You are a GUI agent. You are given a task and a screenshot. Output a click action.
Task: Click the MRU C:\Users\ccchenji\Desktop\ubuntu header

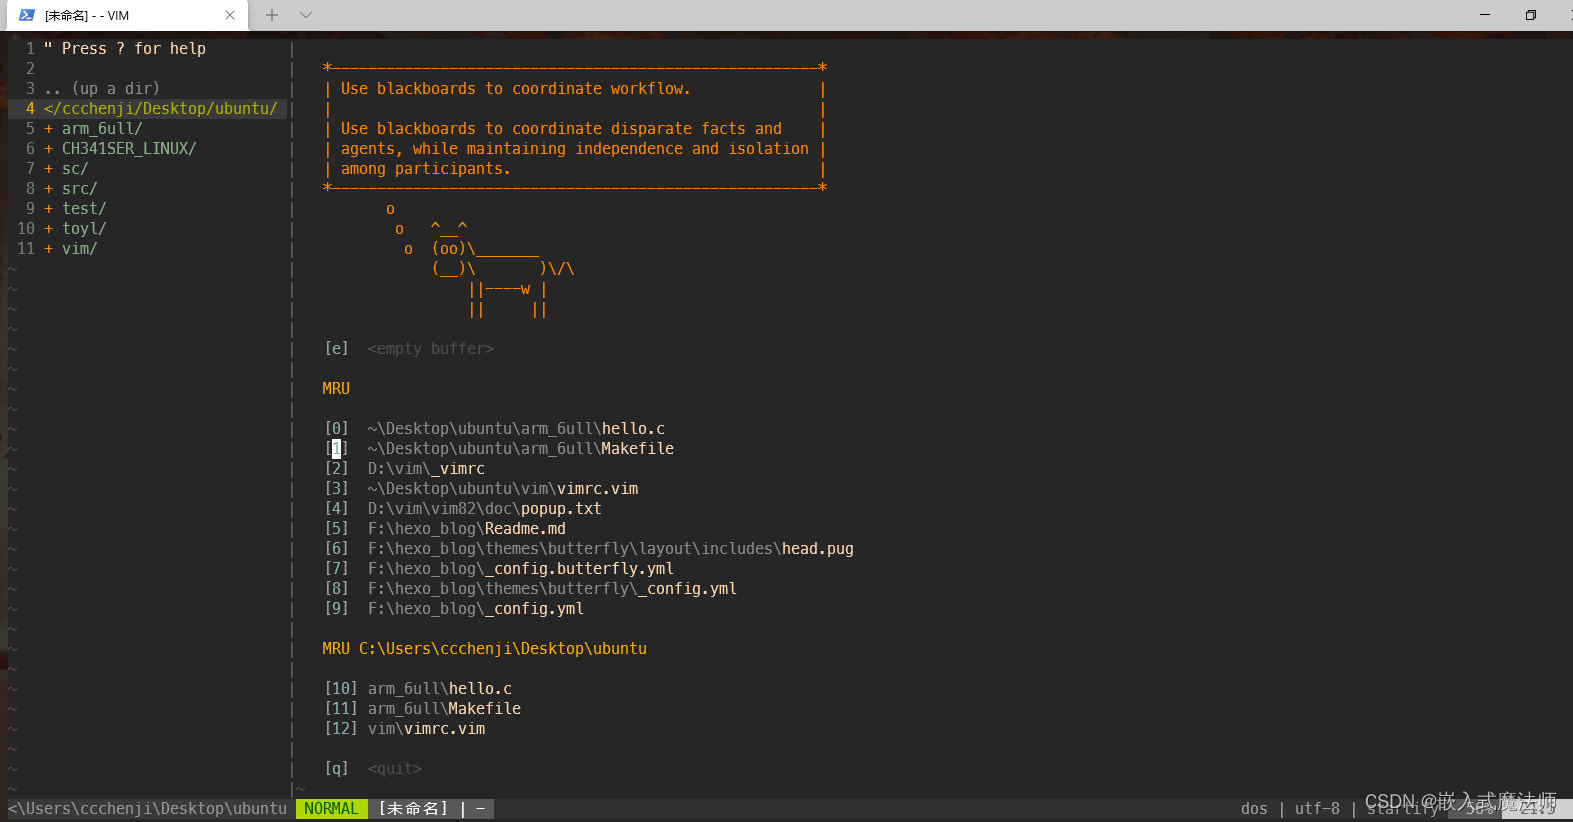(485, 648)
